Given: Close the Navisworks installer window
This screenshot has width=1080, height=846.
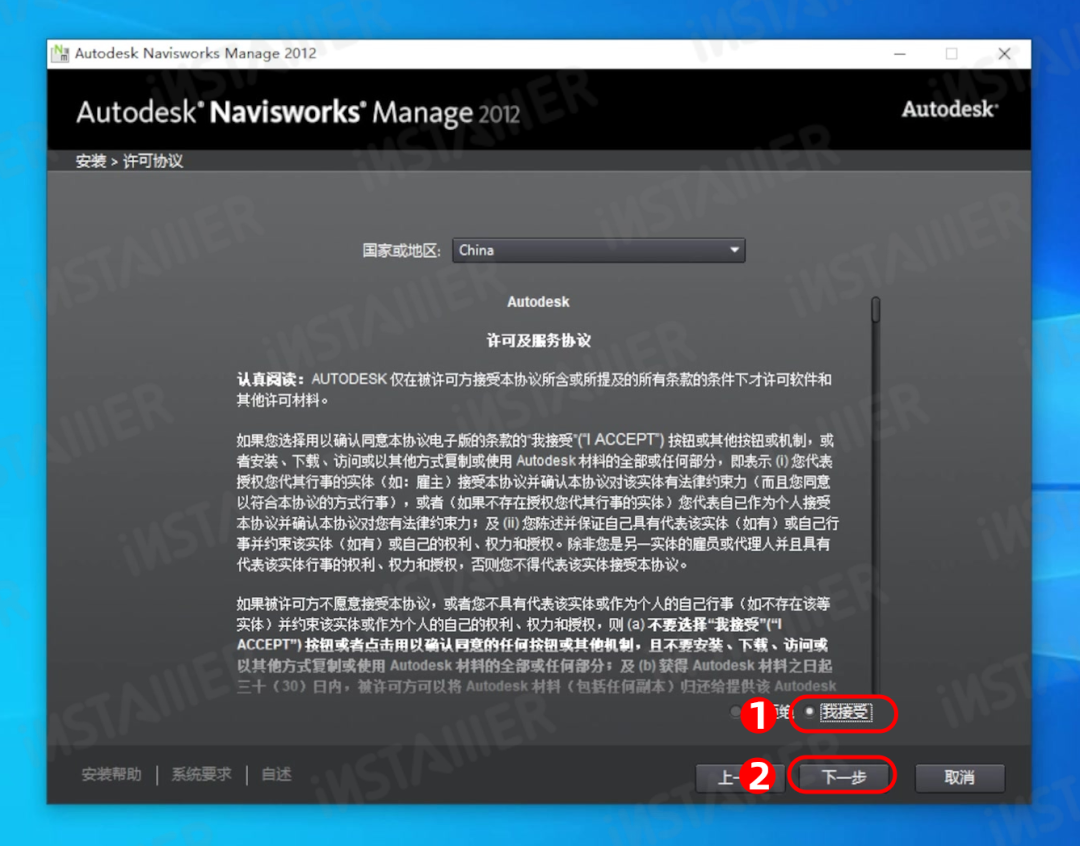Looking at the screenshot, I should [x=1004, y=54].
